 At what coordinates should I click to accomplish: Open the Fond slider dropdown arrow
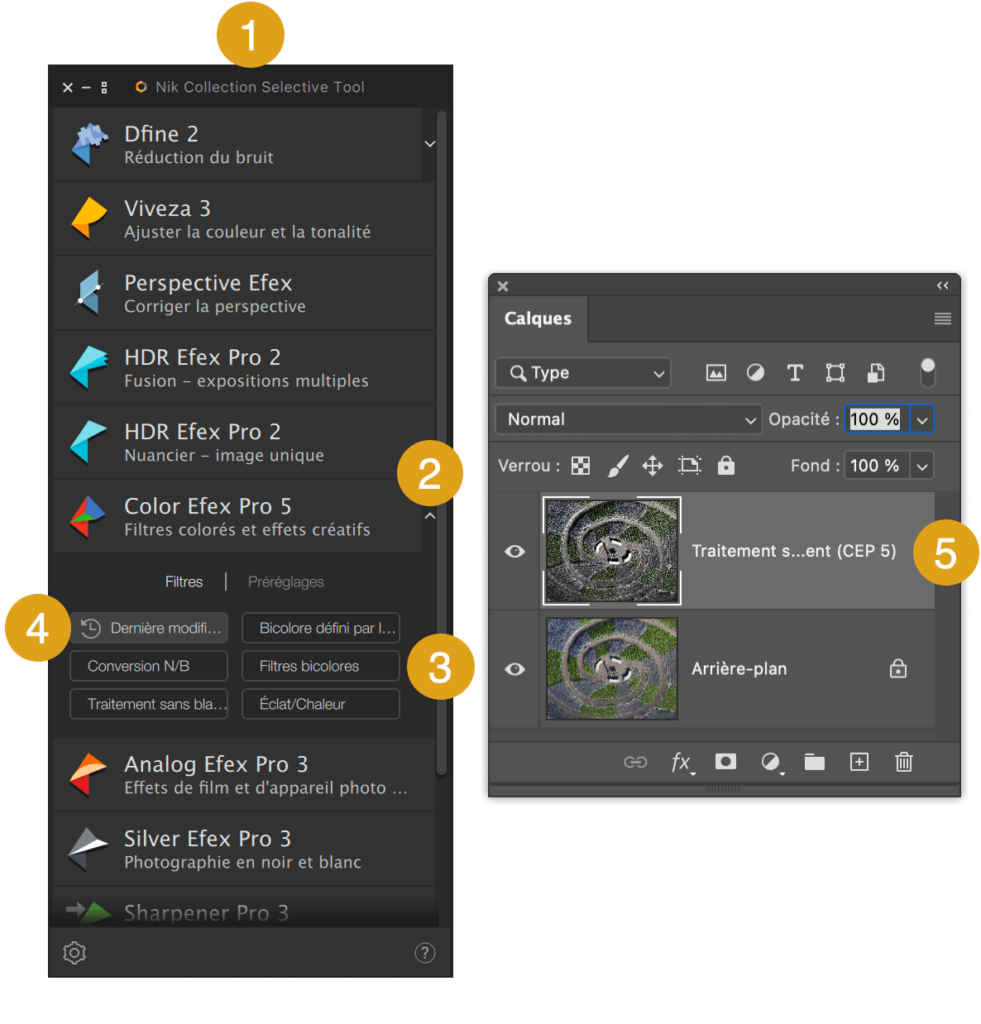point(922,466)
